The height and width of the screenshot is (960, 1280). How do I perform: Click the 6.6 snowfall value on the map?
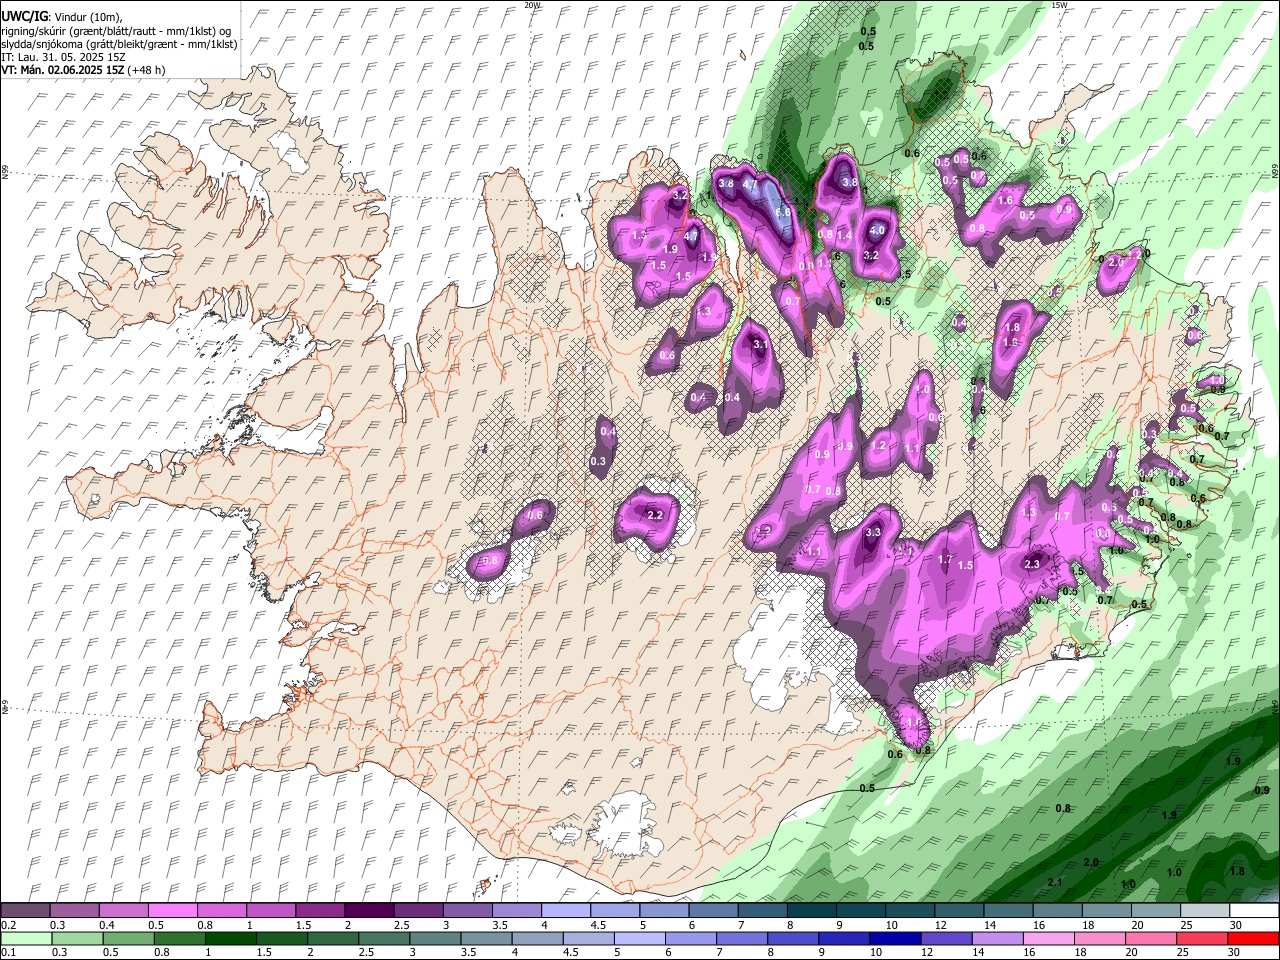pyautogui.click(x=783, y=212)
